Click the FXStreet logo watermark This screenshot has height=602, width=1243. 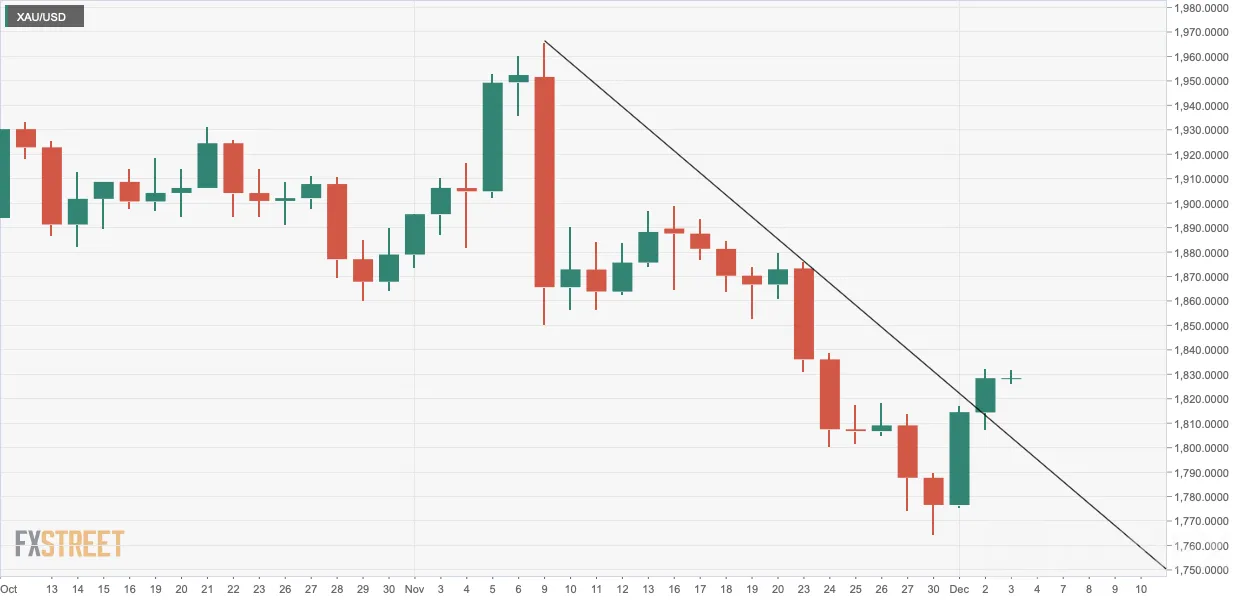click(69, 544)
